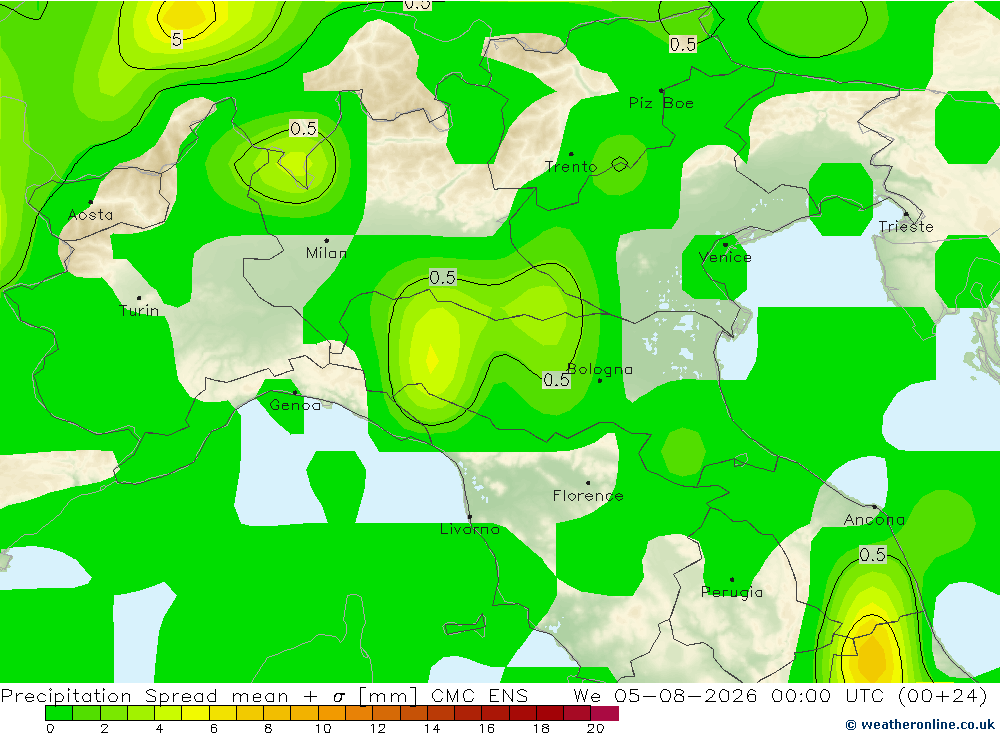Click the Piz Boe label

pos(661,103)
